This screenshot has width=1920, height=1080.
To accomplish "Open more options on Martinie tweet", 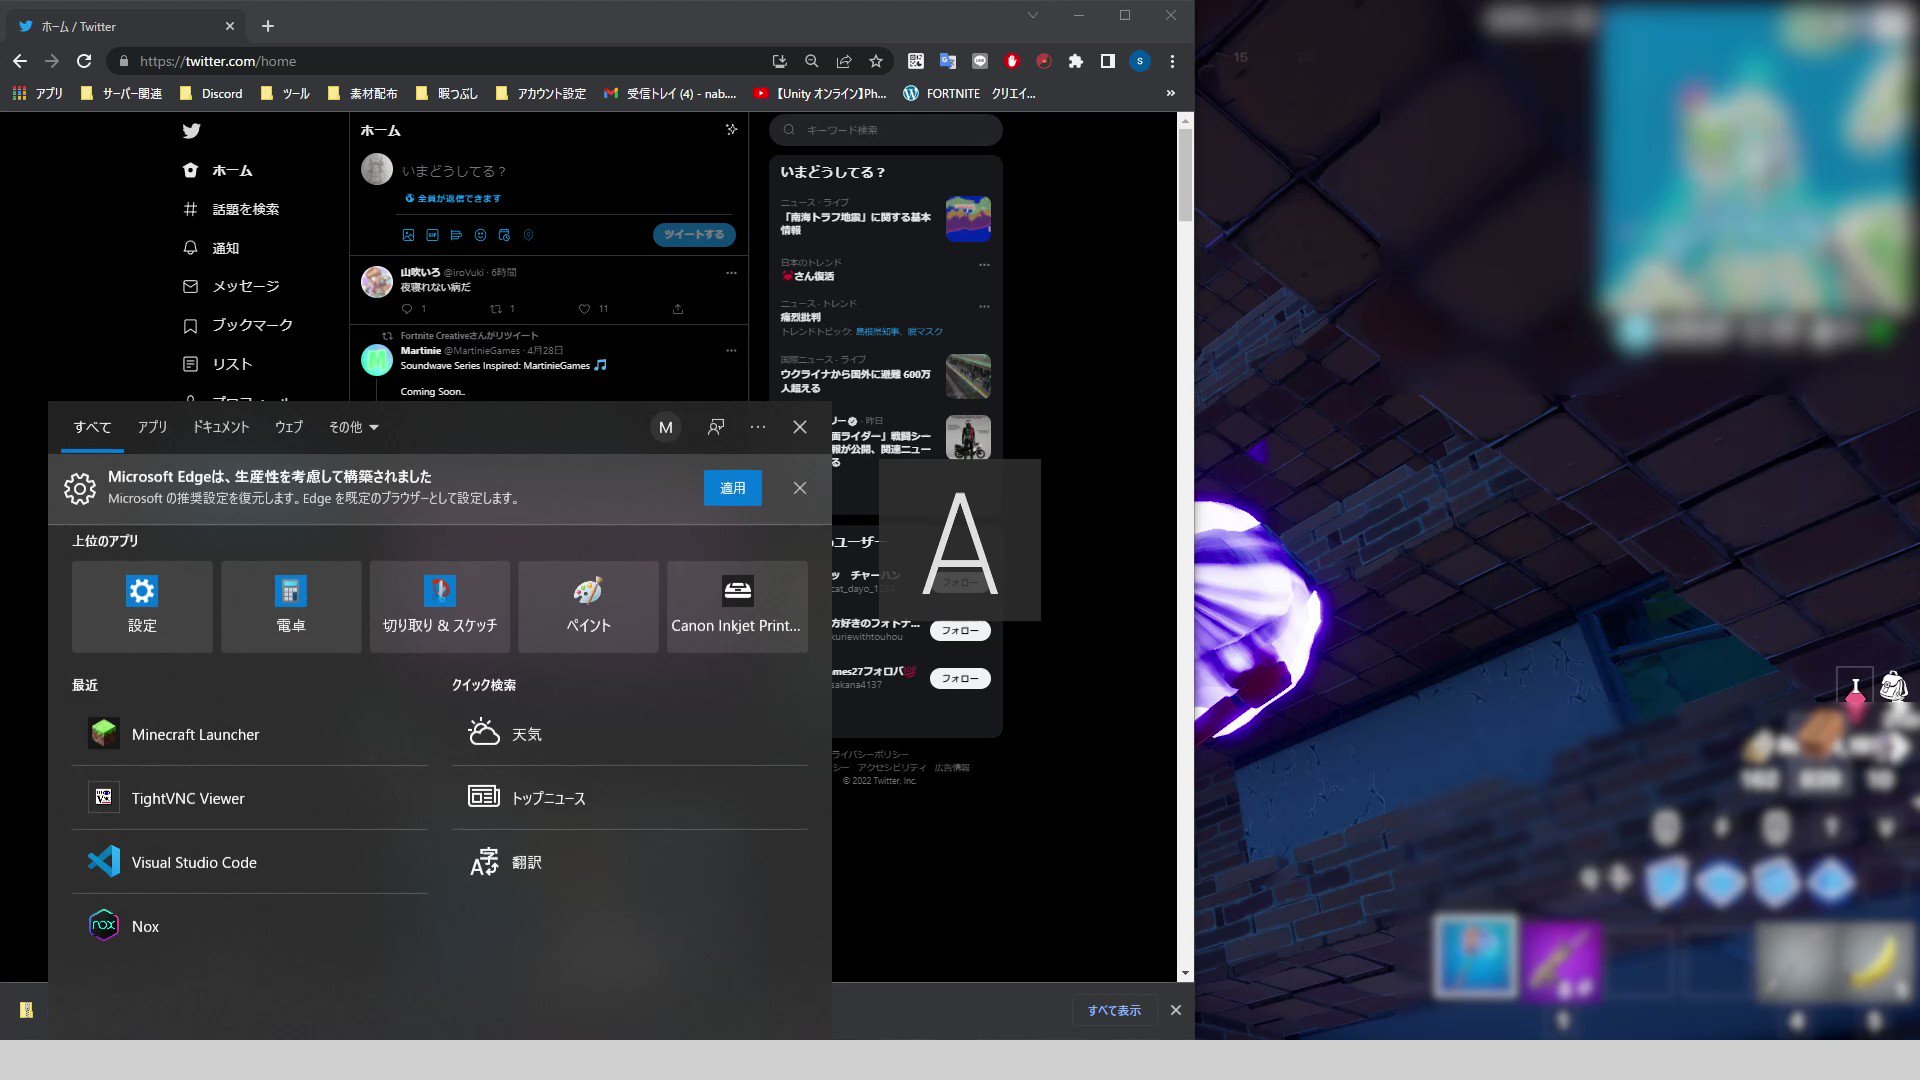I will coord(731,350).
